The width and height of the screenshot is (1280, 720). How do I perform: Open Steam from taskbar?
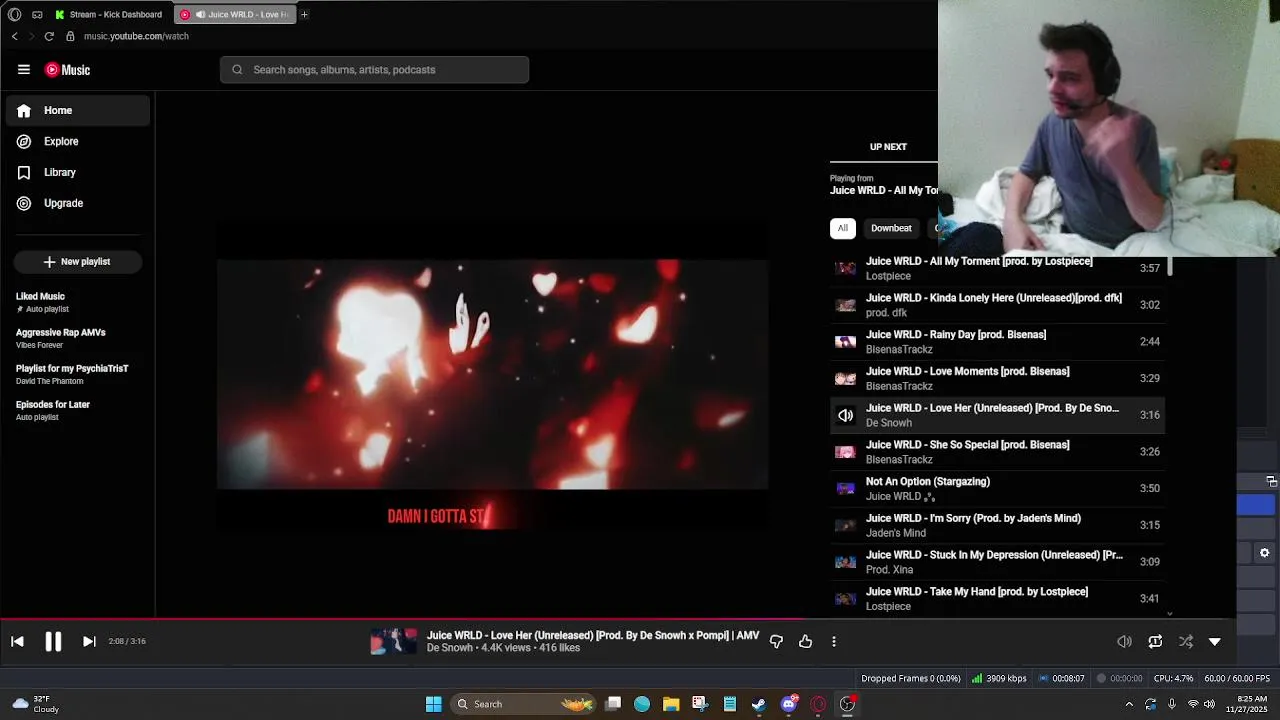point(759,704)
